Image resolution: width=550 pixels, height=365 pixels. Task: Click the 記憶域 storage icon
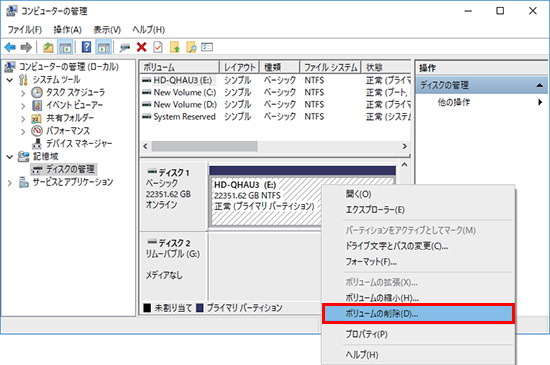24,156
